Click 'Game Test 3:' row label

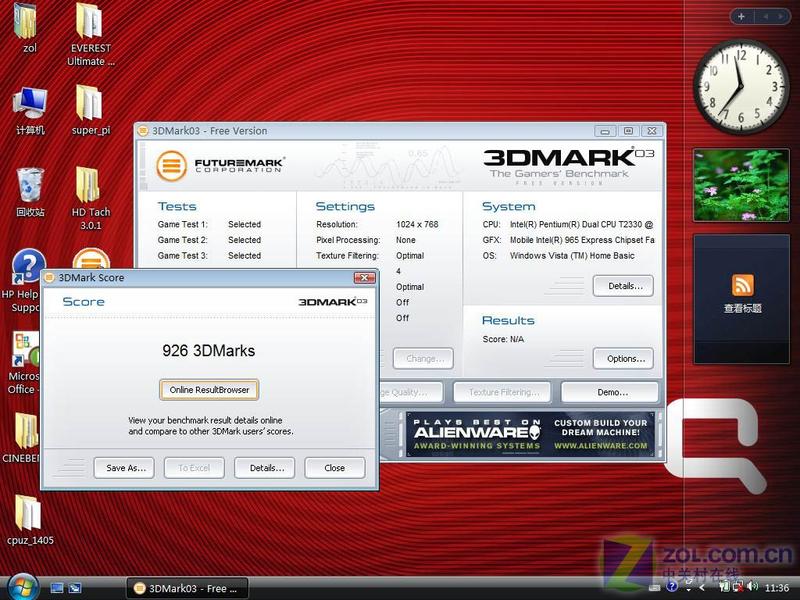pyautogui.click(x=183, y=256)
